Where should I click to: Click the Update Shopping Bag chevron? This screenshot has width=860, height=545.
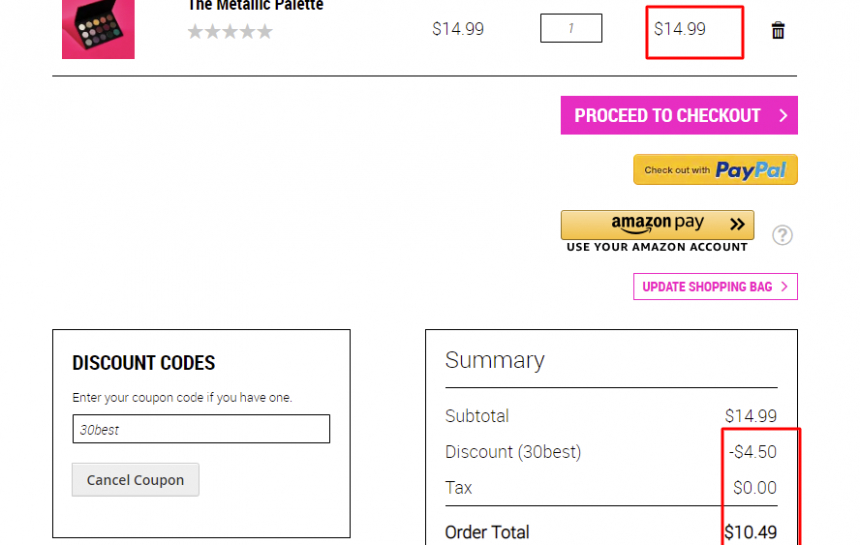[x=784, y=286]
